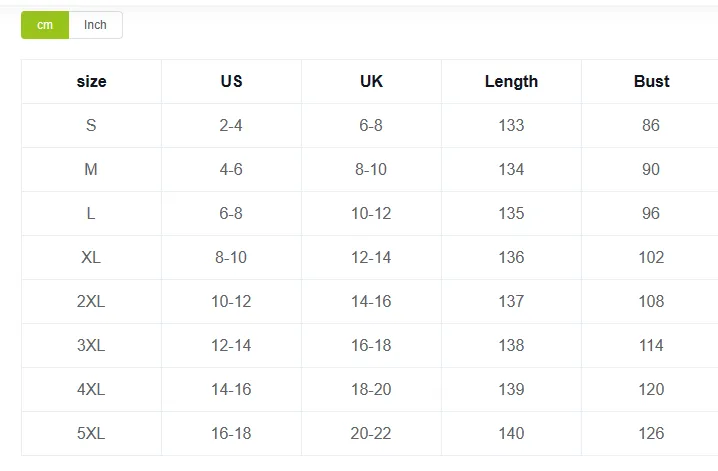
Task: Select the 2XL size row label
Action: click(91, 301)
